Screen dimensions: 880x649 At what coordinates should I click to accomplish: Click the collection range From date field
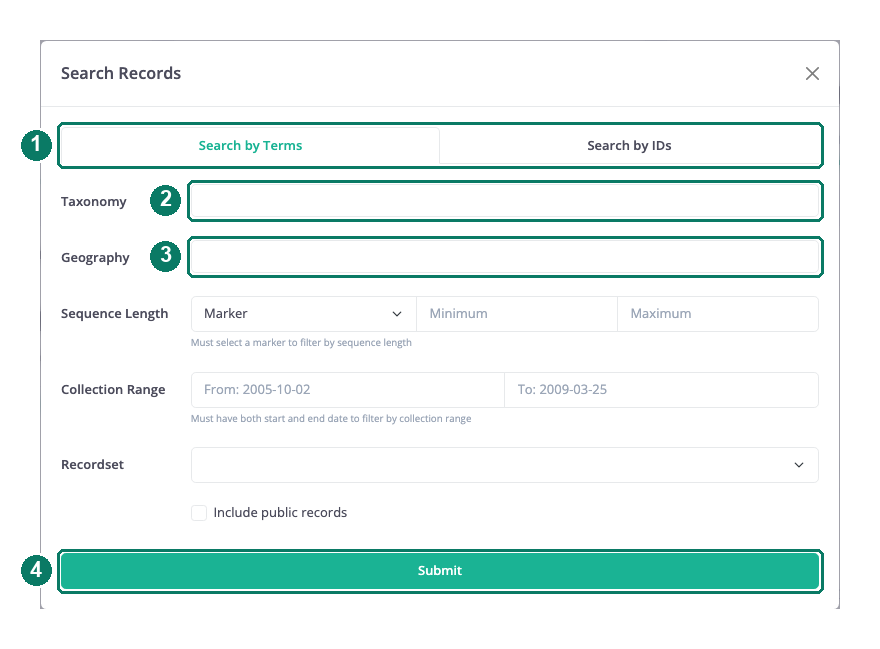pyautogui.click(x=348, y=390)
